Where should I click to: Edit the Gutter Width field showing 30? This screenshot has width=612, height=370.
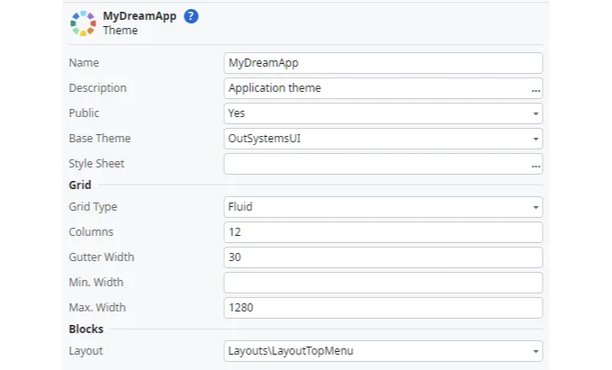click(x=383, y=257)
